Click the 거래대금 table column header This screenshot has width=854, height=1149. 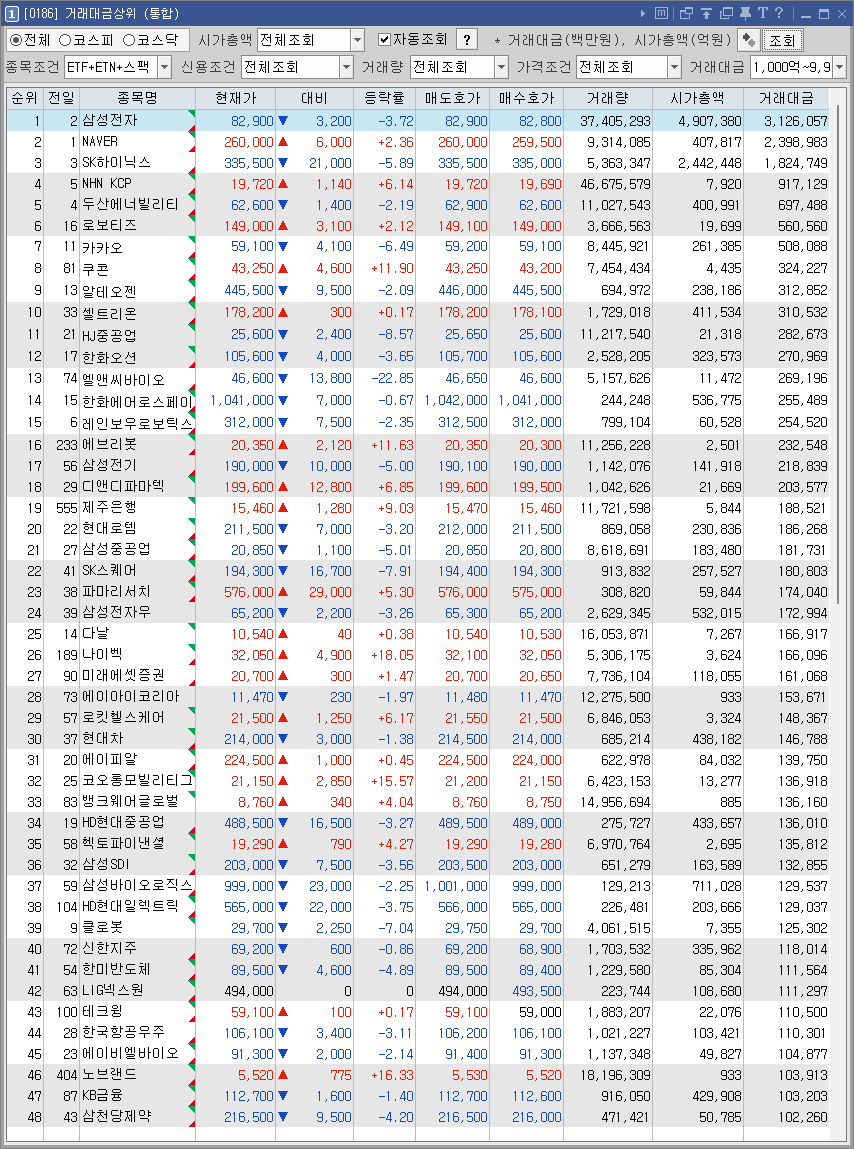787,98
